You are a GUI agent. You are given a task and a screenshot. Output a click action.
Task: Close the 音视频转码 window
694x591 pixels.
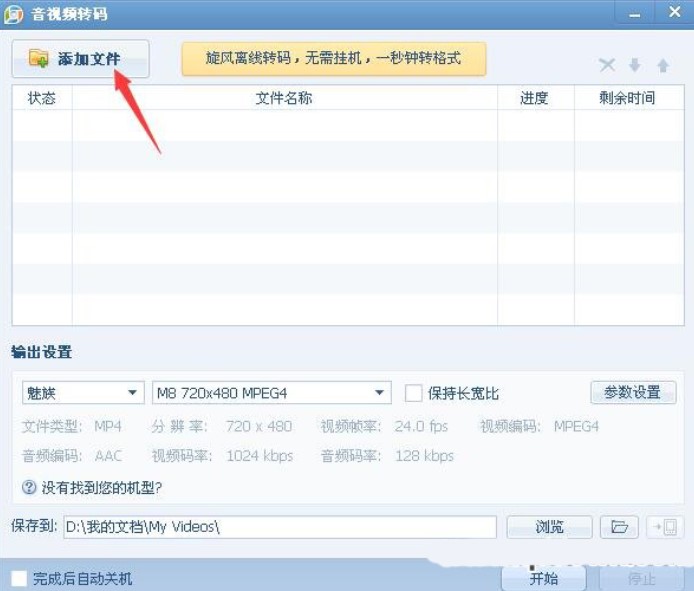(674, 12)
